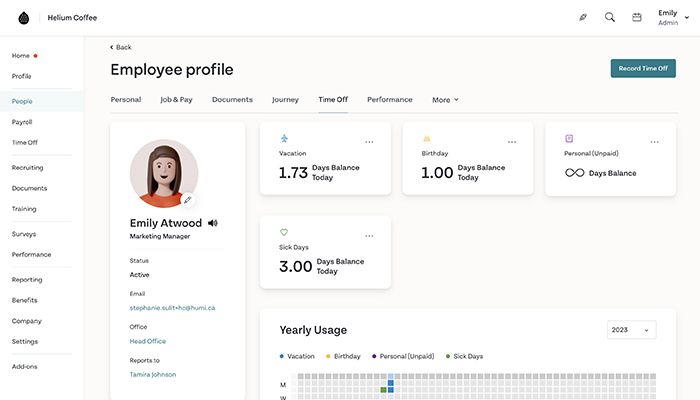The height and width of the screenshot is (400, 700).
Task: Click the Helium Coffee logo icon
Action: coord(24,17)
